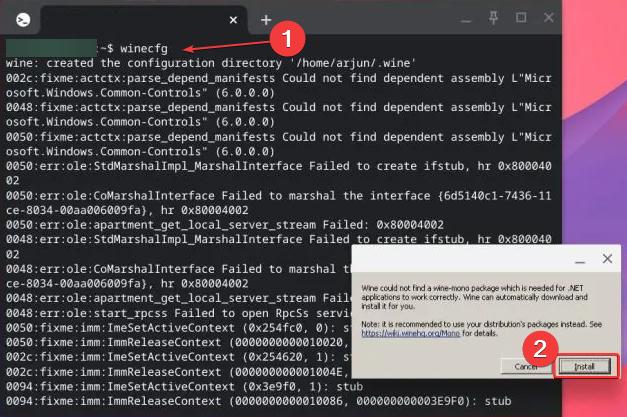The height and width of the screenshot is (417, 627).
Task: Click the '0048:err:ole:start_rpcss Failed to open' line
Action: coord(178,313)
